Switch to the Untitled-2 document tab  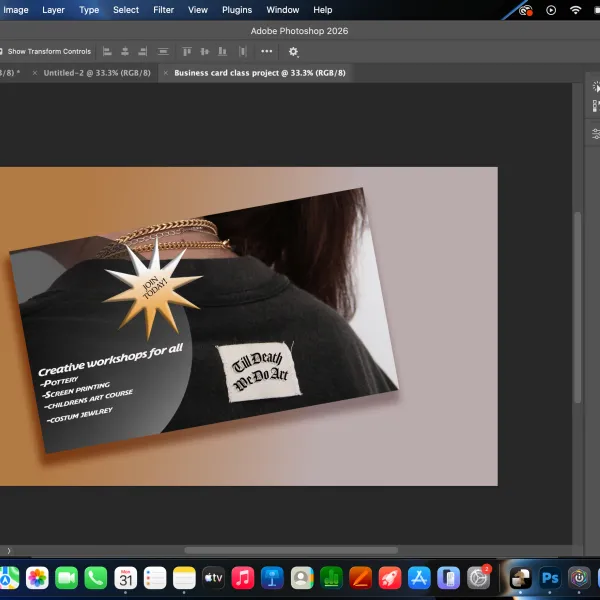pyautogui.click(x=97, y=73)
